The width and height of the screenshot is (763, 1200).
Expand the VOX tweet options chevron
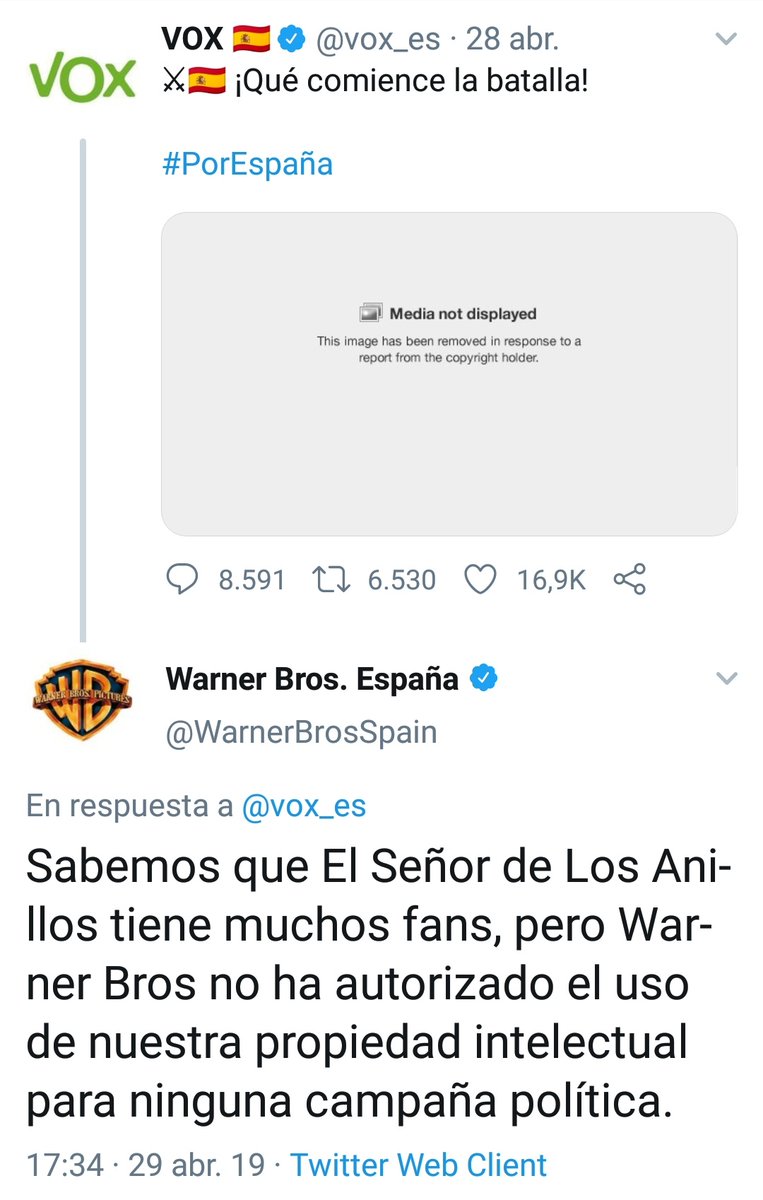(x=727, y=40)
